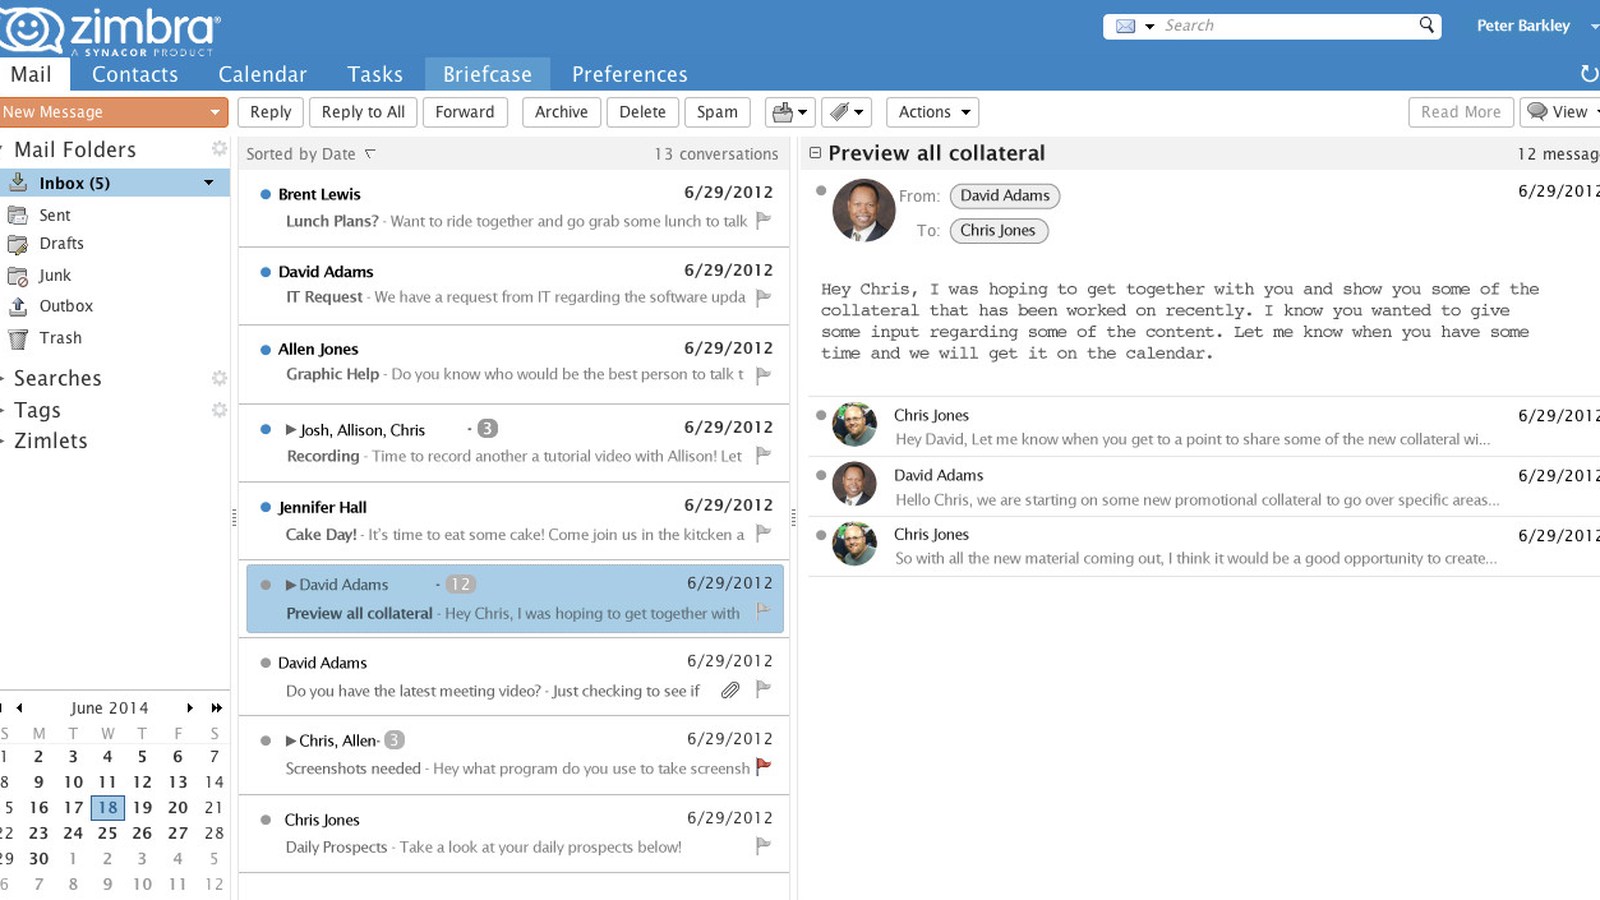1600x900 pixels.
Task: Open the Outbox folder
Action: click(66, 306)
